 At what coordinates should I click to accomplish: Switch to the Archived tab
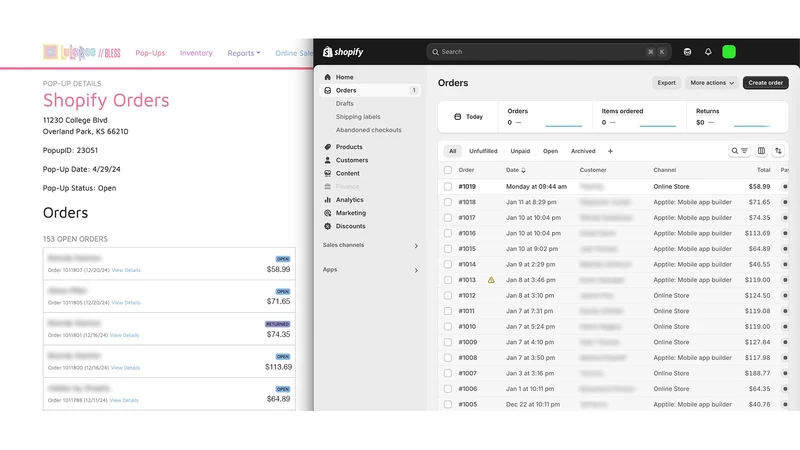(x=583, y=151)
